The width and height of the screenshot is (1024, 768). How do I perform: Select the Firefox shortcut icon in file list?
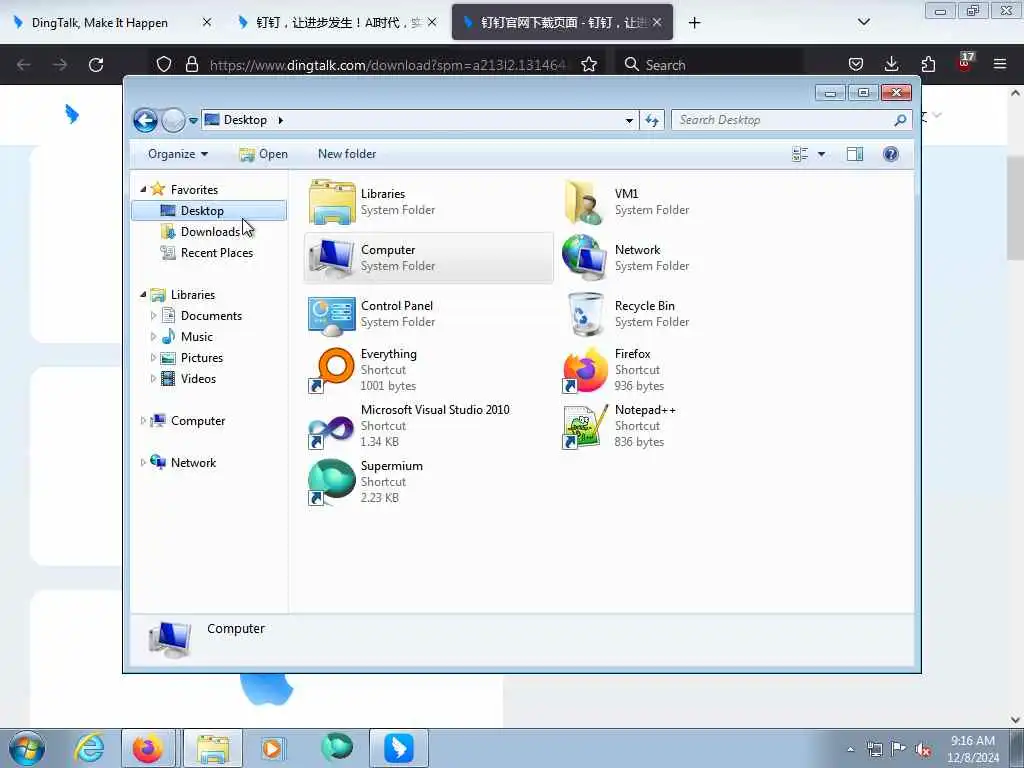pos(584,370)
